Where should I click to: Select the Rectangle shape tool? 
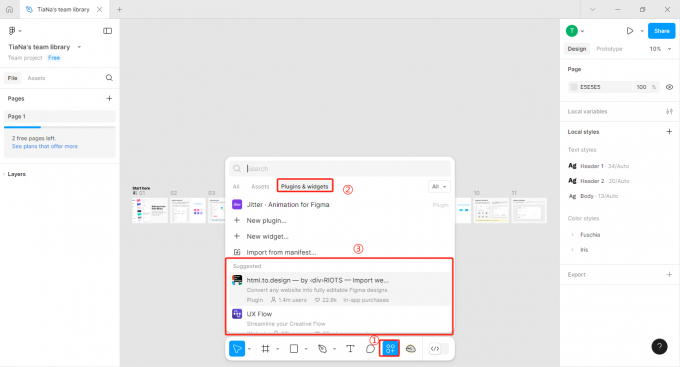coord(294,348)
